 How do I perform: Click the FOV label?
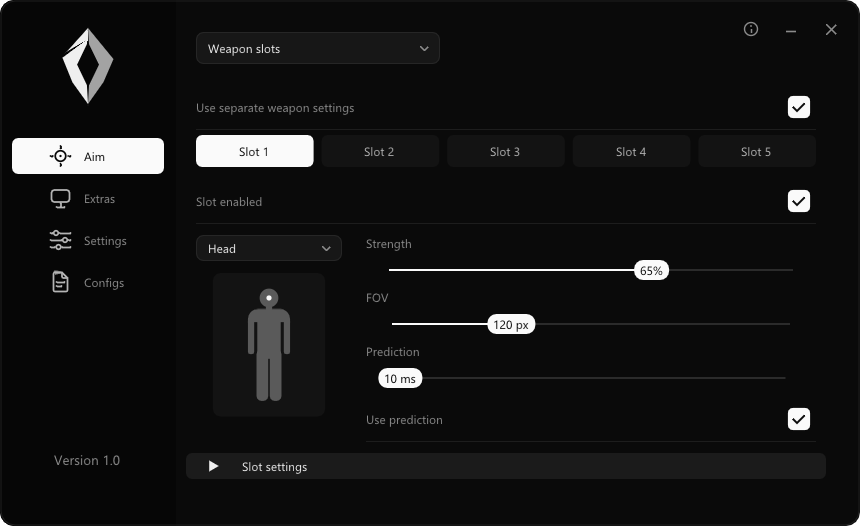[x=377, y=298]
